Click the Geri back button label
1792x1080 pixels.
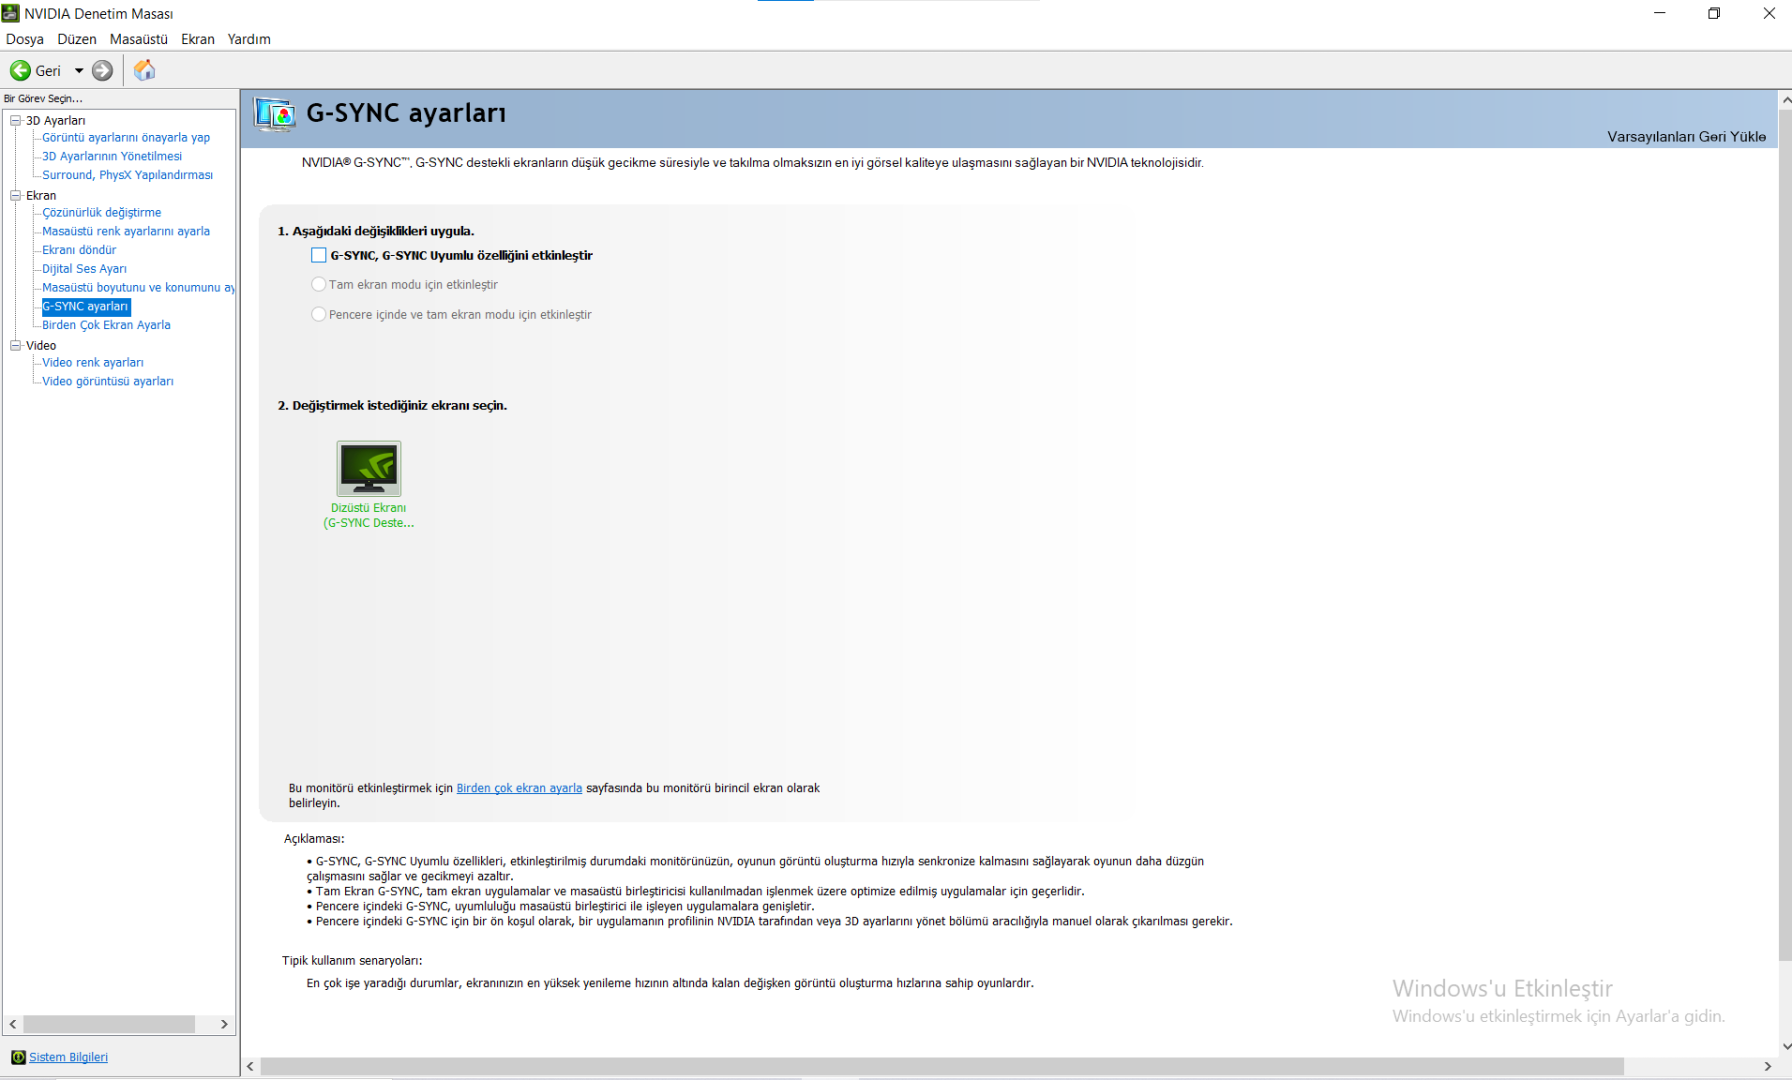[48, 71]
